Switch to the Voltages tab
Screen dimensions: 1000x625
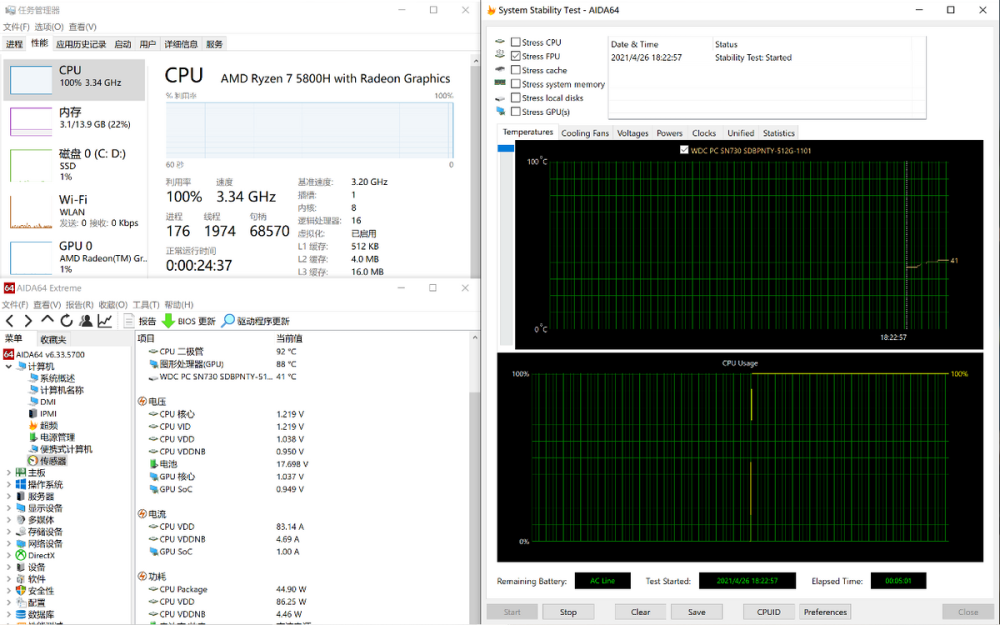(x=633, y=133)
